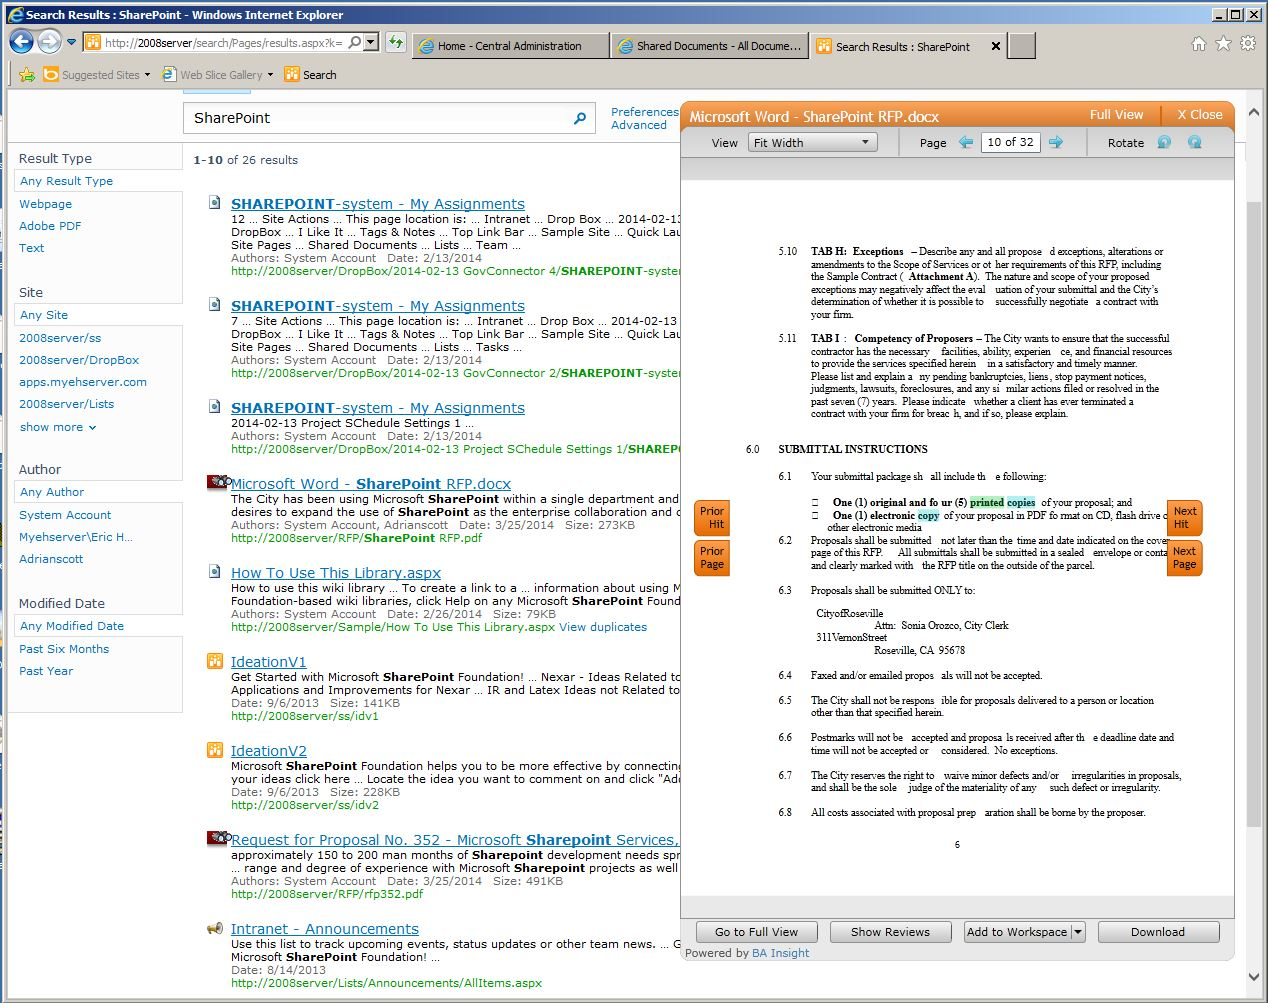Open a new browser tab
Viewport: 1268px width, 1003px height.
click(1021, 46)
